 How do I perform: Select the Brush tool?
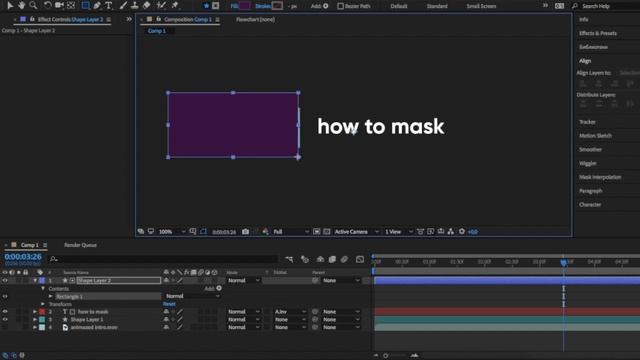pyautogui.click(x=123, y=5)
